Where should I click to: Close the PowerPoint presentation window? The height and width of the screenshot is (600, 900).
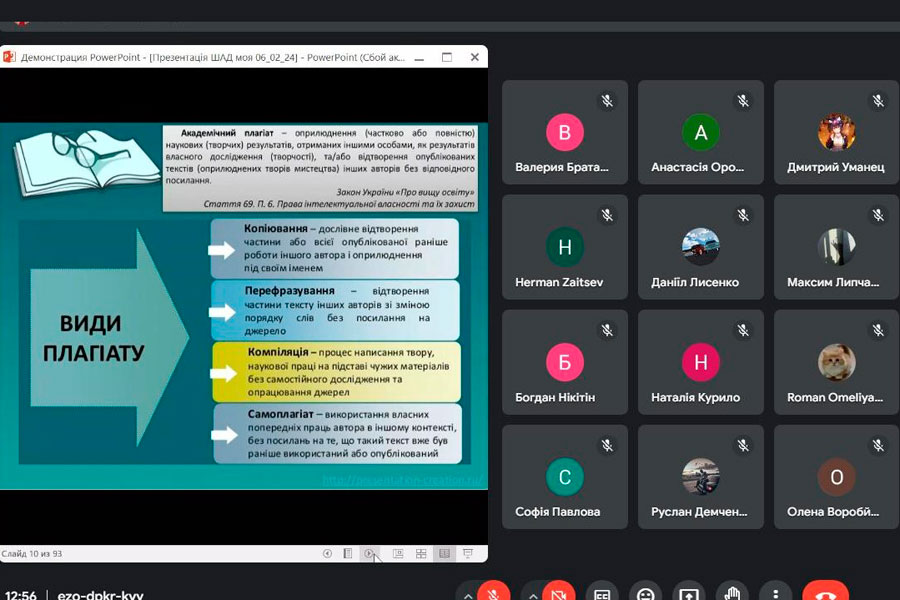475,57
